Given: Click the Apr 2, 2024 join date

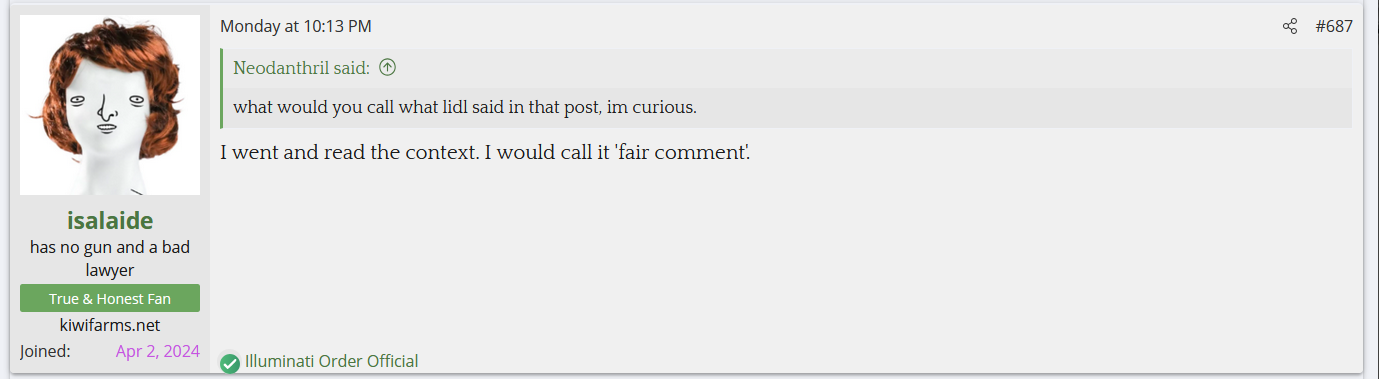Looking at the screenshot, I should point(157,351).
